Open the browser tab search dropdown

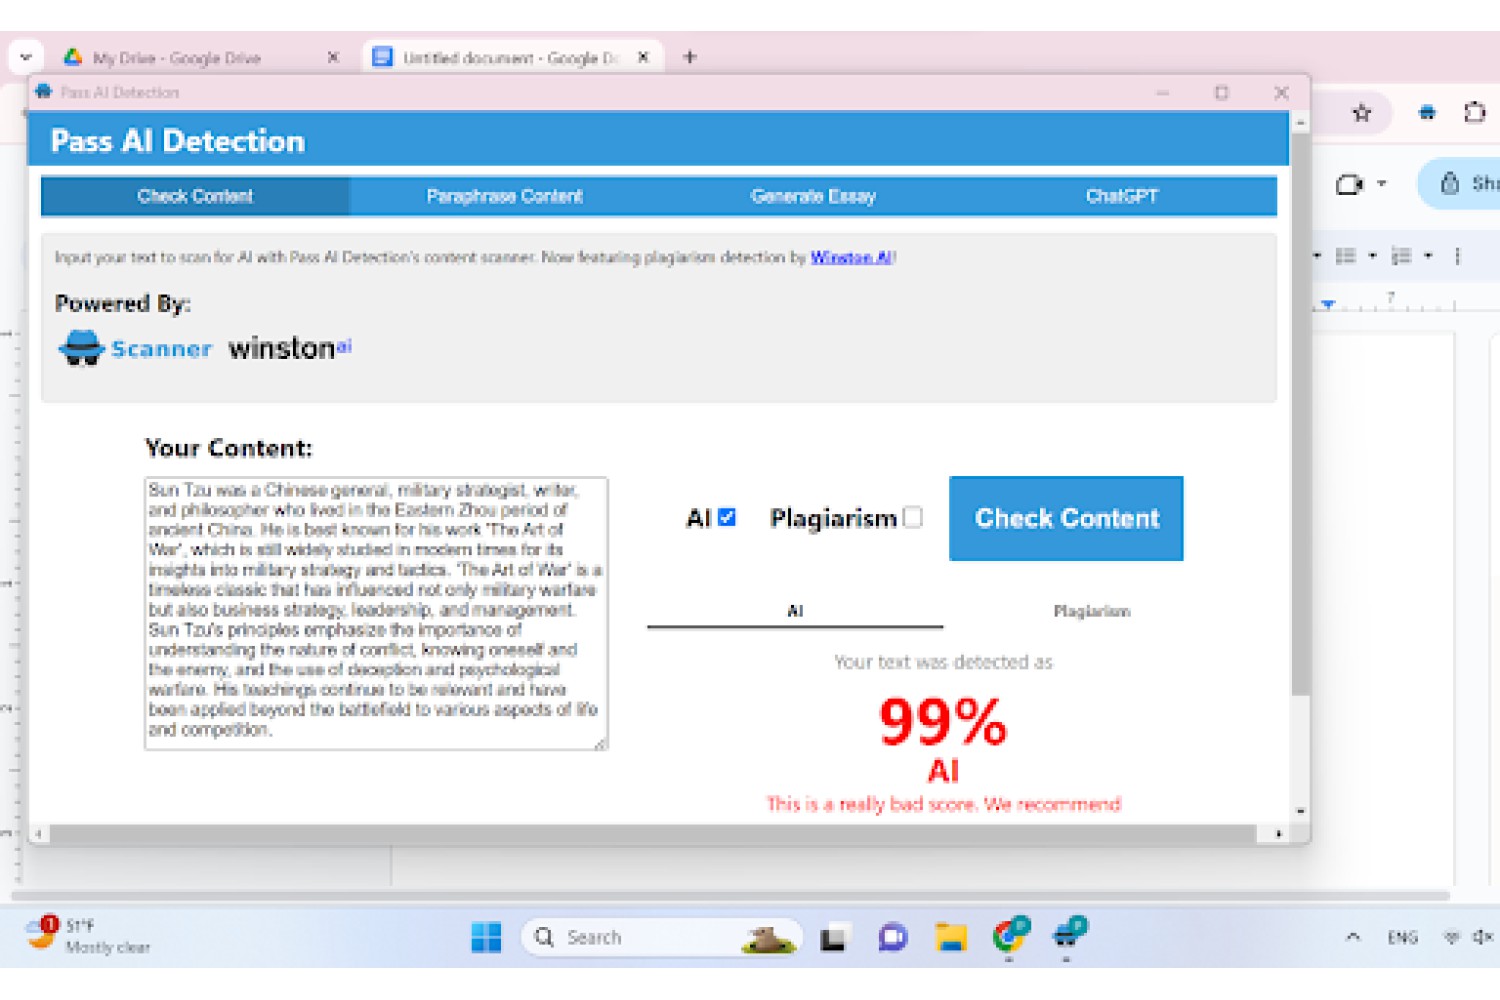[x=25, y=57]
